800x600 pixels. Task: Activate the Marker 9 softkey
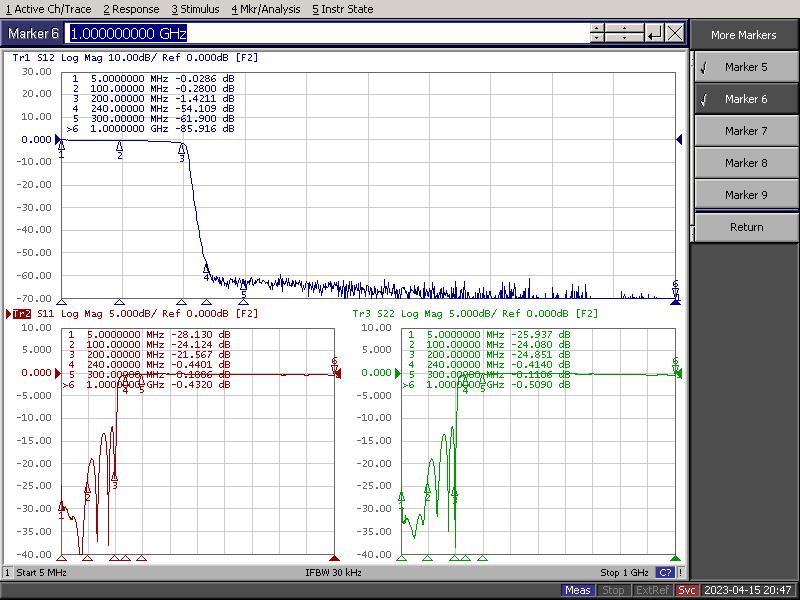pyautogui.click(x=745, y=195)
